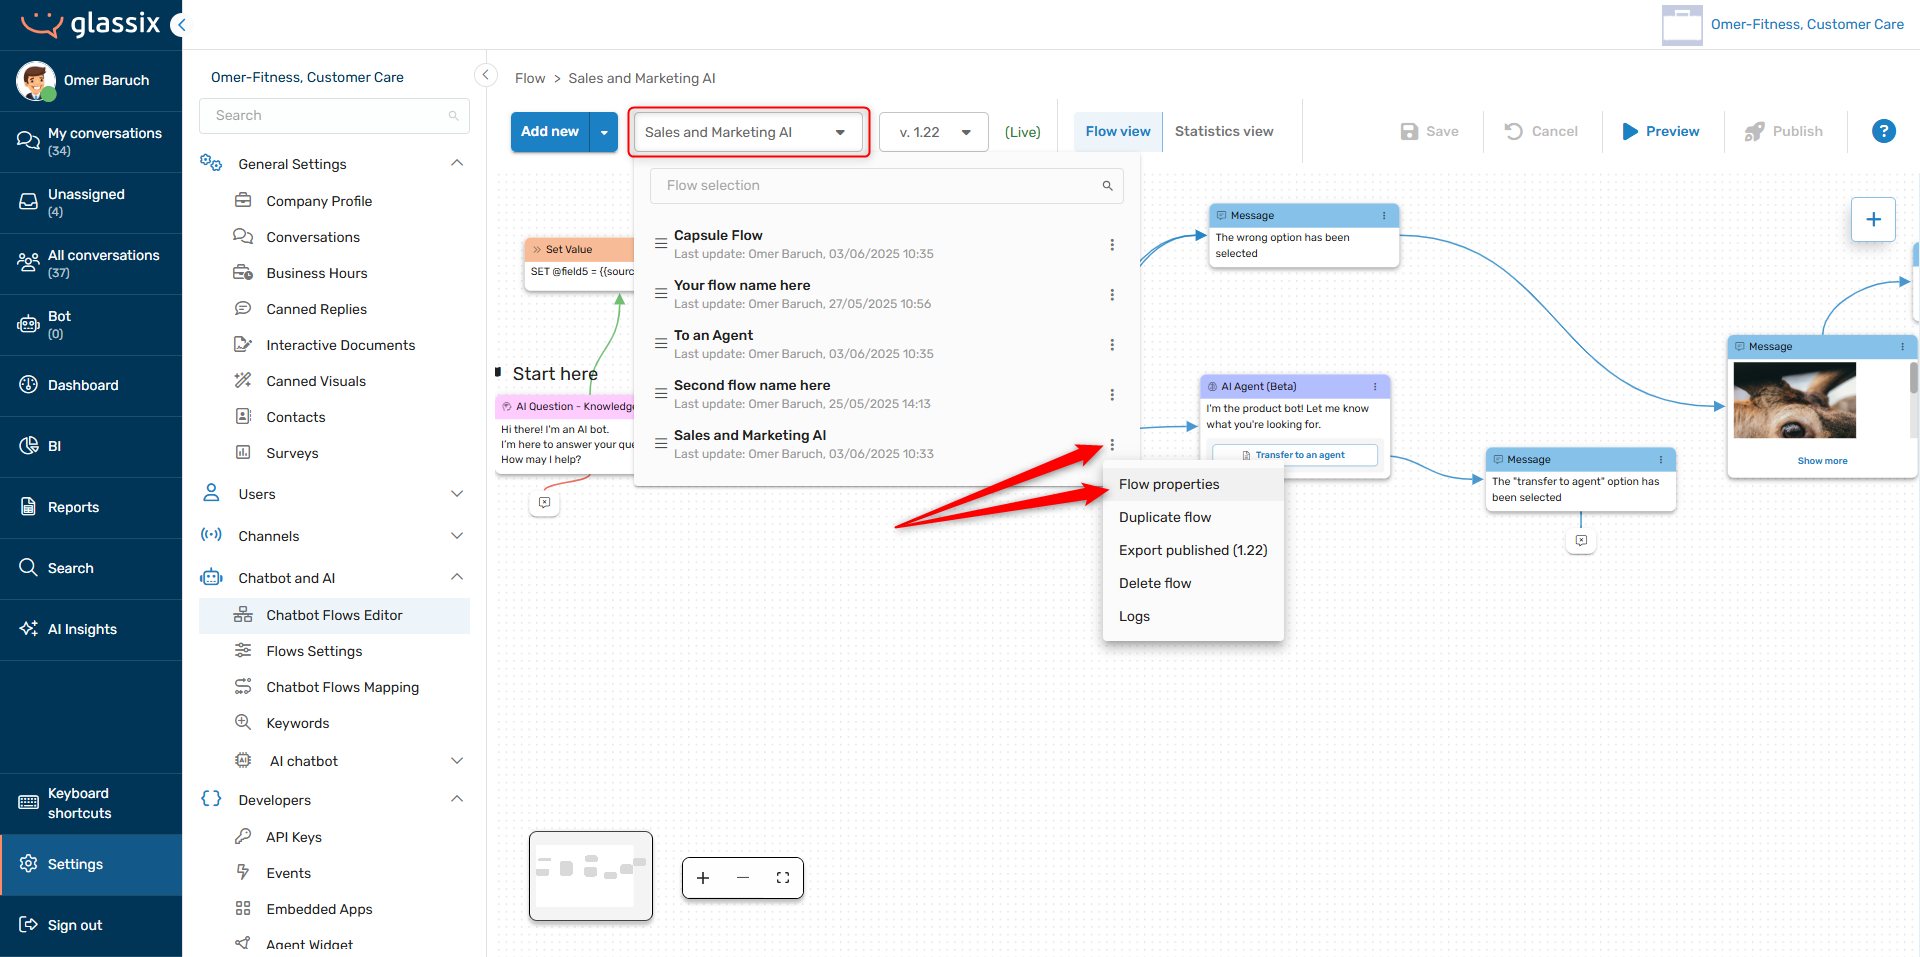Open the help question mark icon

pyautogui.click(x=1883, y=131)
